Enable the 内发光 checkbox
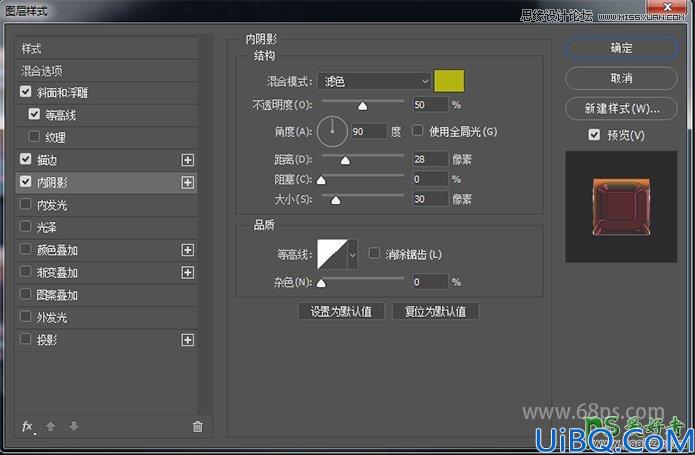695x455 pixels. [26, 204]
